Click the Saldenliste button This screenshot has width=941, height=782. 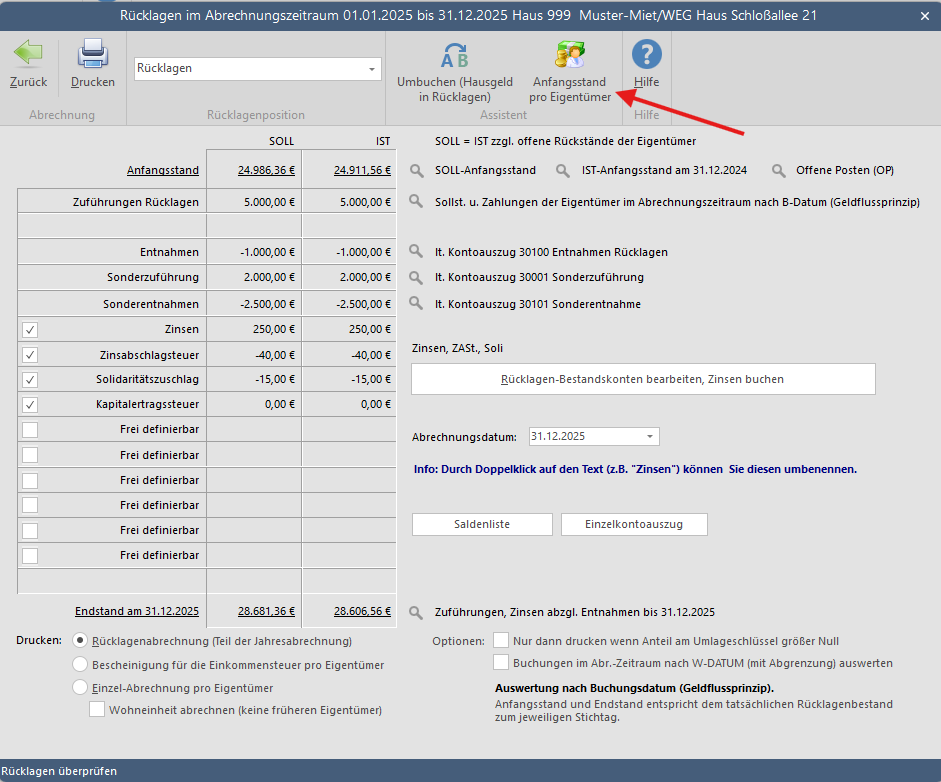tap(482, 524)
